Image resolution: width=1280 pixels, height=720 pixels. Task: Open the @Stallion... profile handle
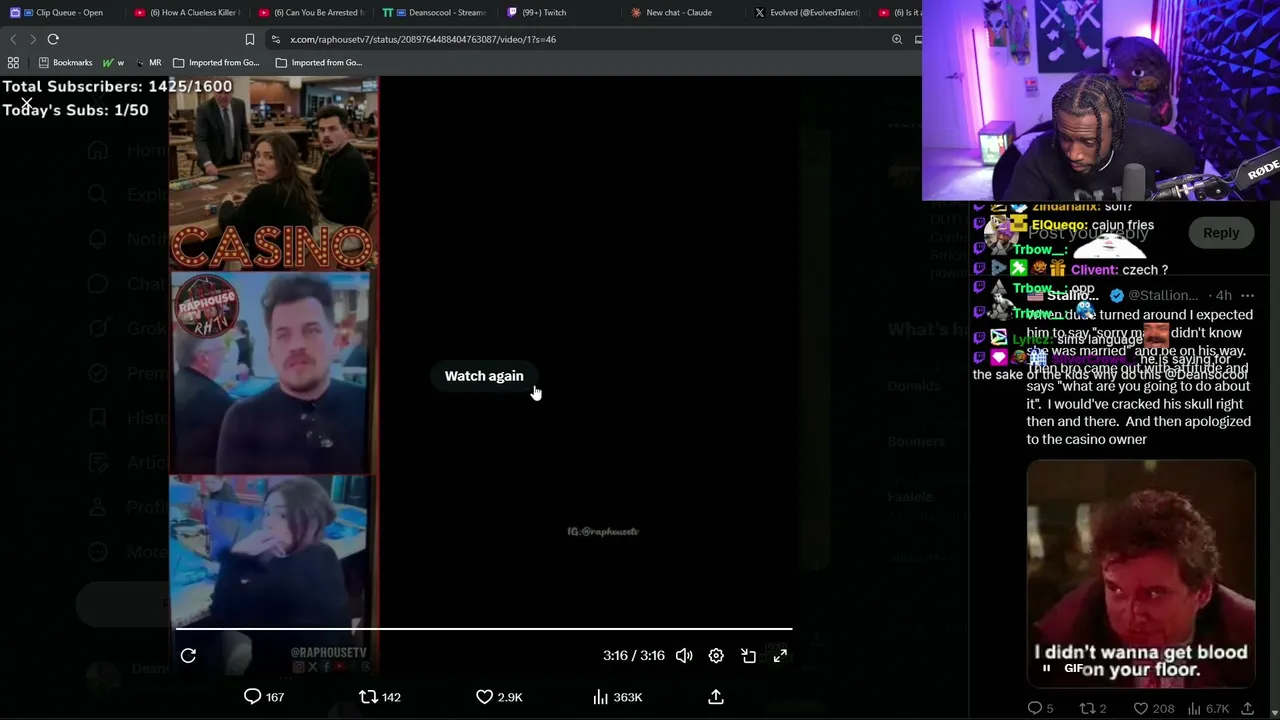tap(1163, 296)
